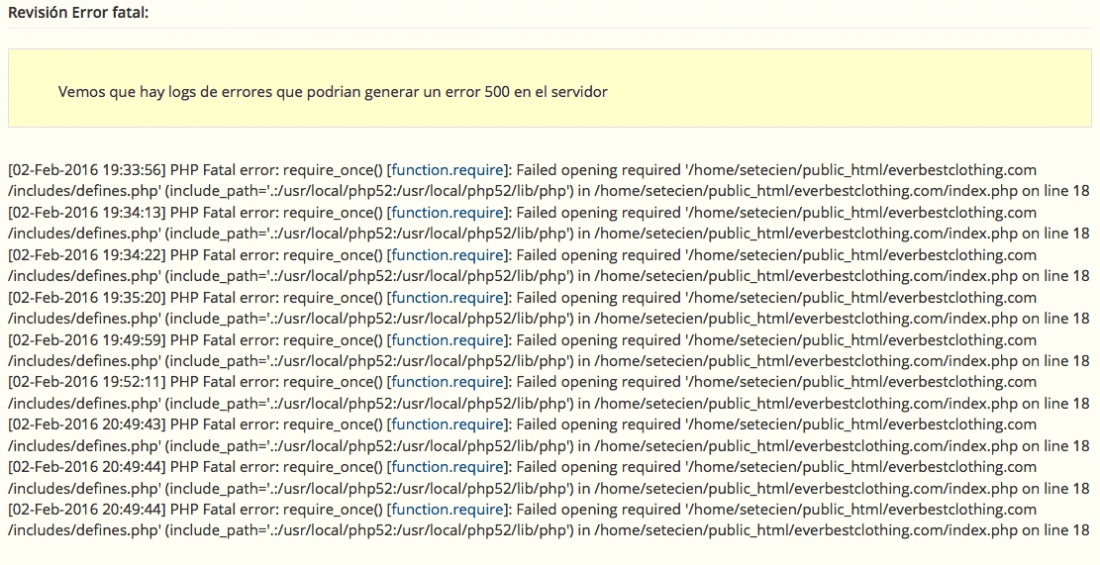Click the [02-Feb-2016 19:35:20] timestamp
1100x565 pixels.
pyautogui.click(x=87, y=298)
